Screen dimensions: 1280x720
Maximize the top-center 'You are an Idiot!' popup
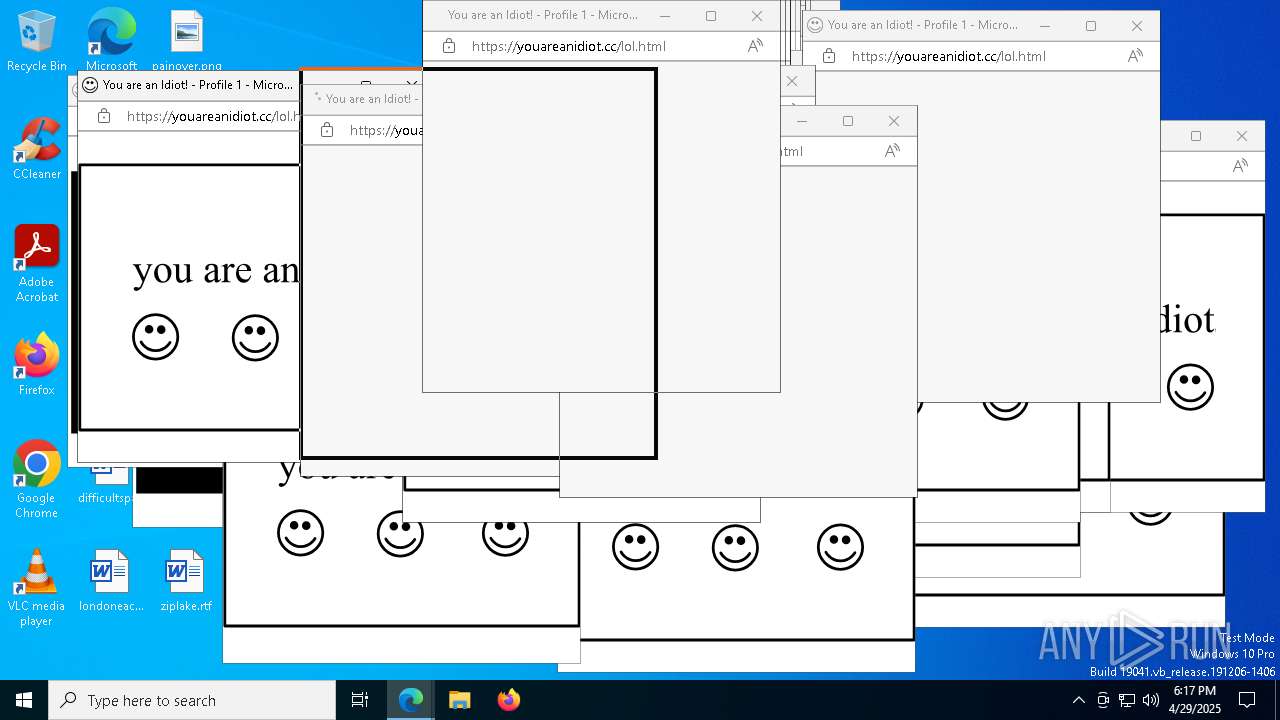711,16
